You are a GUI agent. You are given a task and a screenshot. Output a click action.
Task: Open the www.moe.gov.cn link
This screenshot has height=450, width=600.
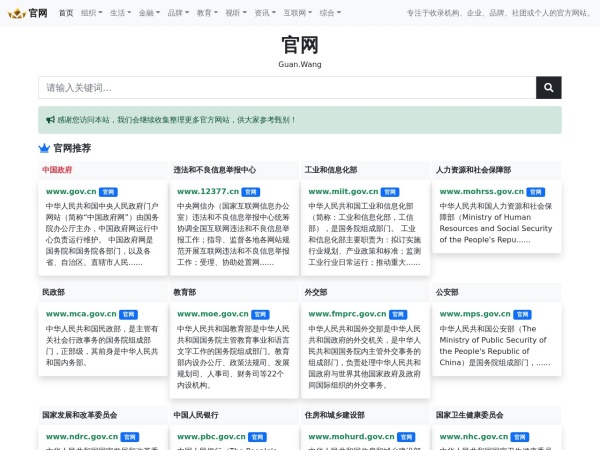pyautogui.click(x=213, y=314)
